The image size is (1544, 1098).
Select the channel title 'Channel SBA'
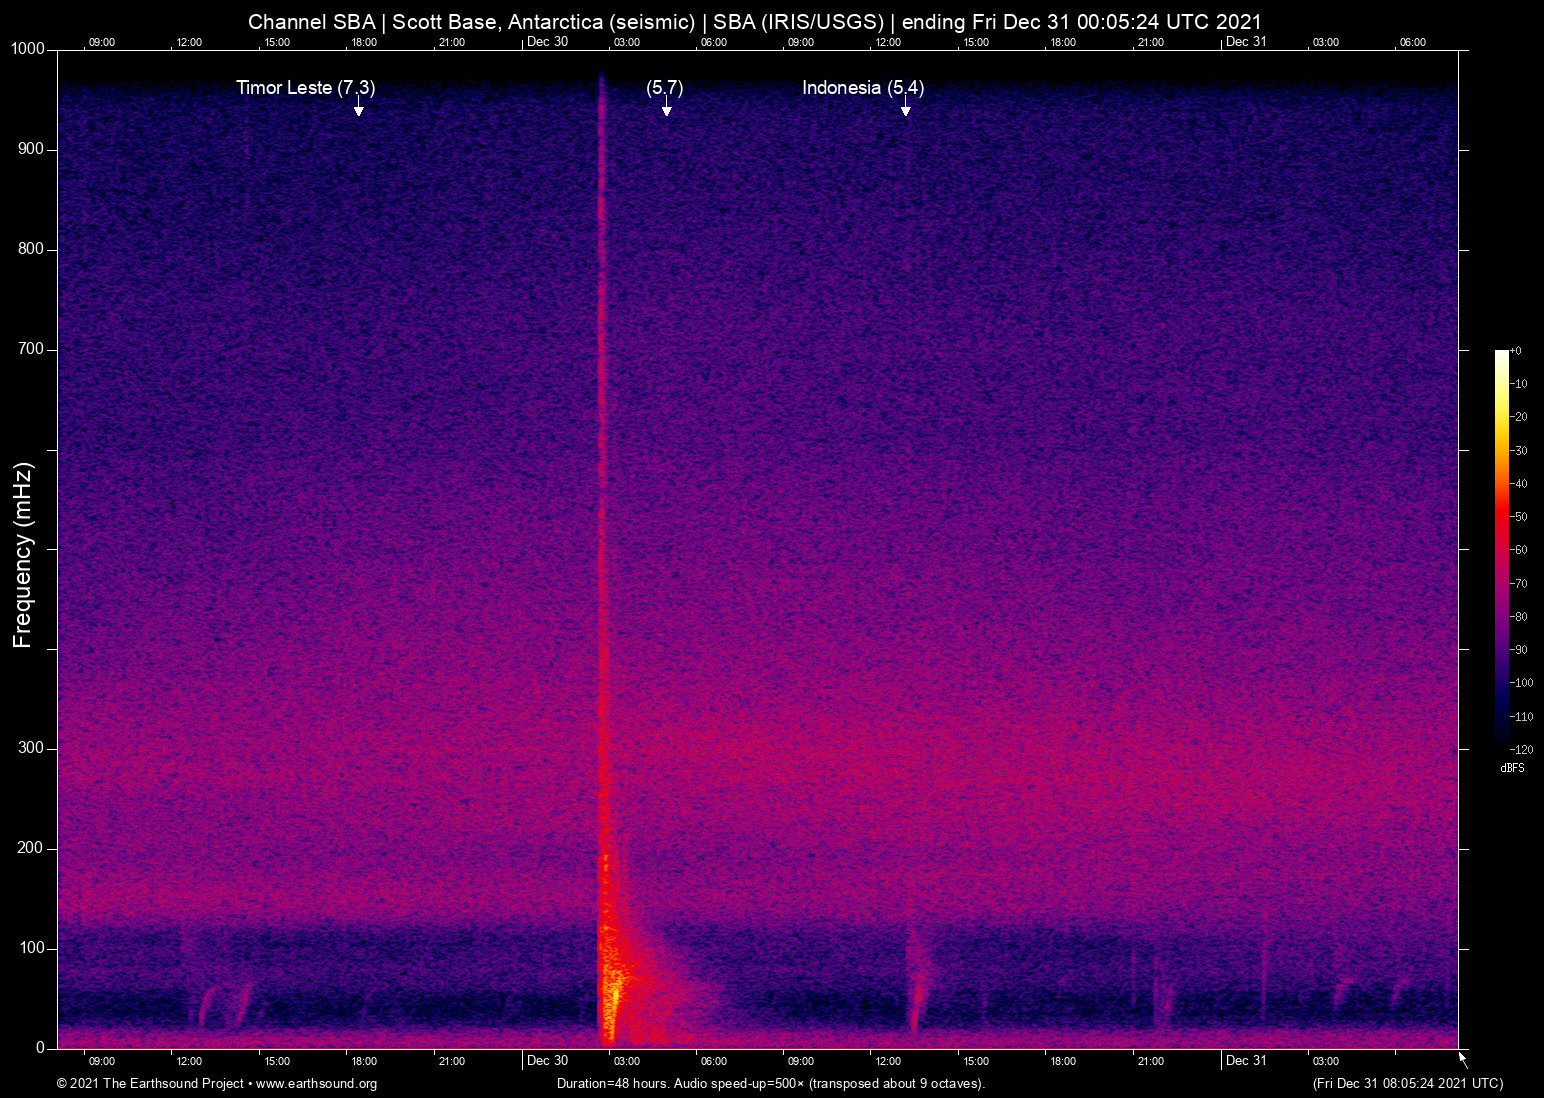pyautogui.click(x=313, y=21)
